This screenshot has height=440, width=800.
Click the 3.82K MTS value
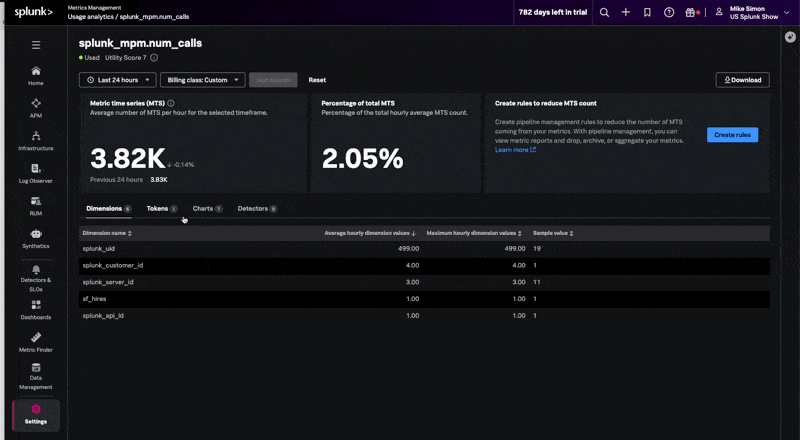click(x=128, y=158)
